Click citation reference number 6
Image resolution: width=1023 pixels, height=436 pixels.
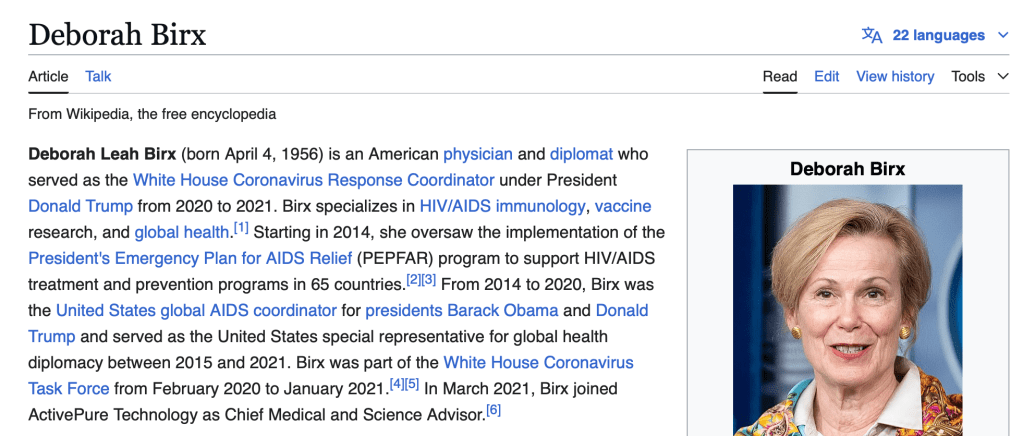coord(493,410)
